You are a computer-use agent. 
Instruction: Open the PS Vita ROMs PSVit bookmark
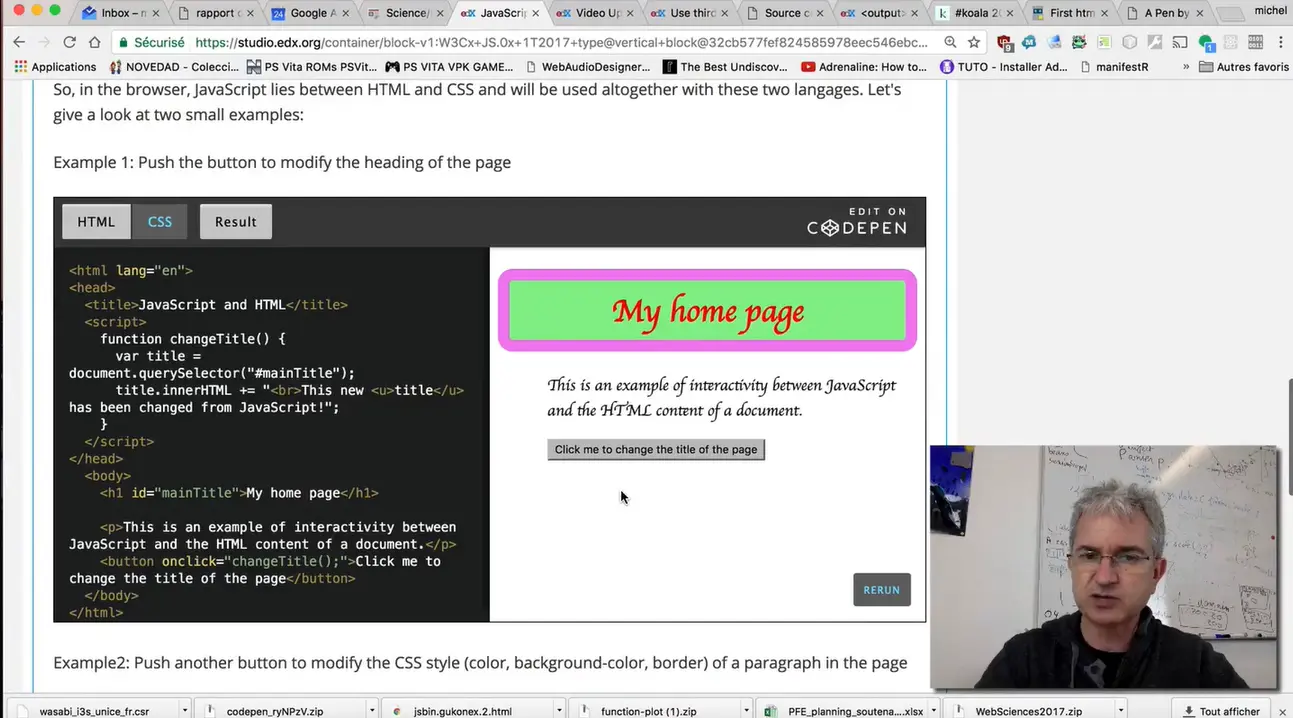coord(312,67)
